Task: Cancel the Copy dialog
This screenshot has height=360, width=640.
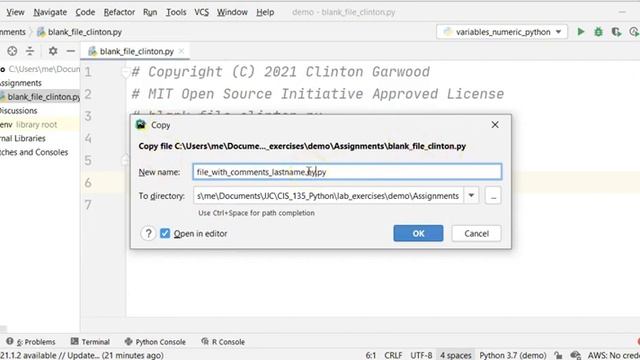Action: coord(476,233)
